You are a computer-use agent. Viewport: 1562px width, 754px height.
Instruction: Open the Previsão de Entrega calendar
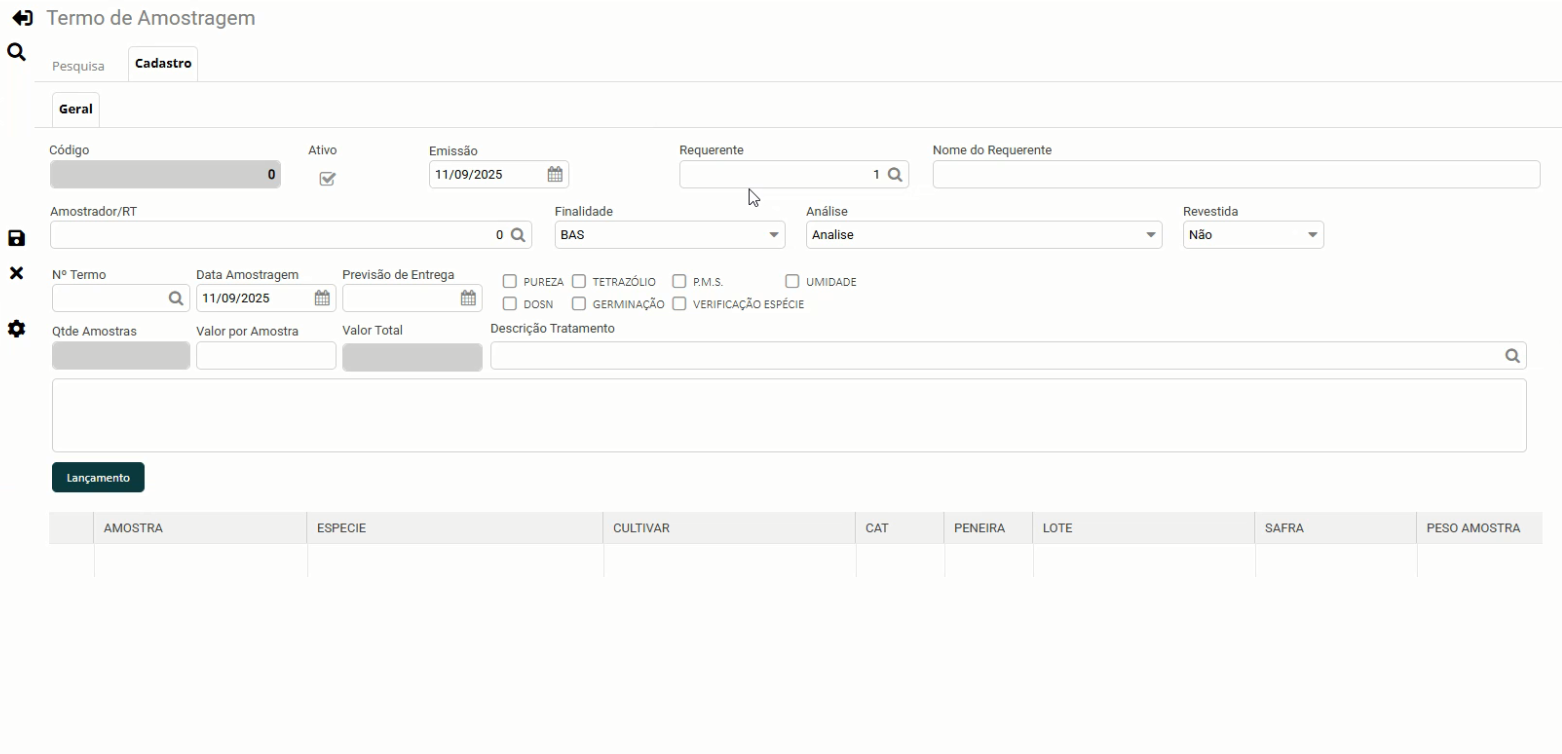click(468, 297)
